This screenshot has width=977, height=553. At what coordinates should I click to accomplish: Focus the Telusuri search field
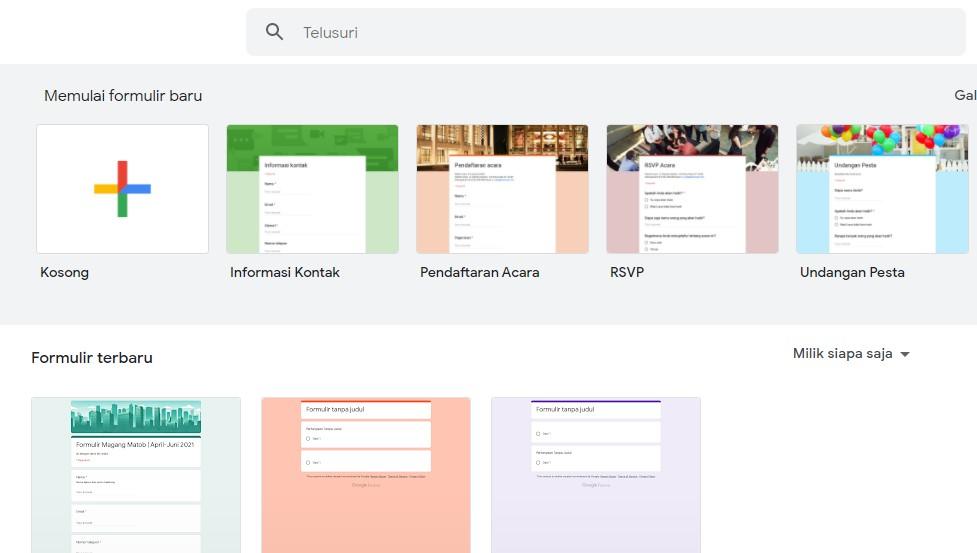point(606,32)
